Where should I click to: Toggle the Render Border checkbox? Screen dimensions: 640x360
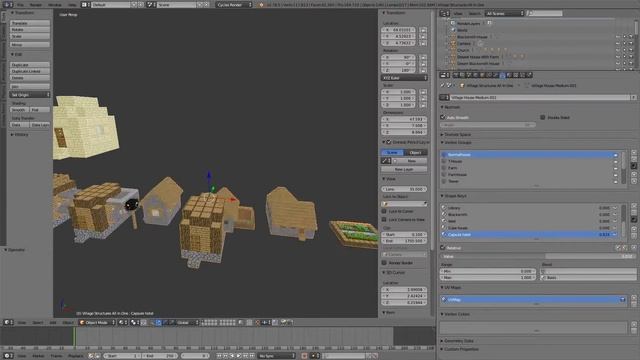tap(384, 263)
